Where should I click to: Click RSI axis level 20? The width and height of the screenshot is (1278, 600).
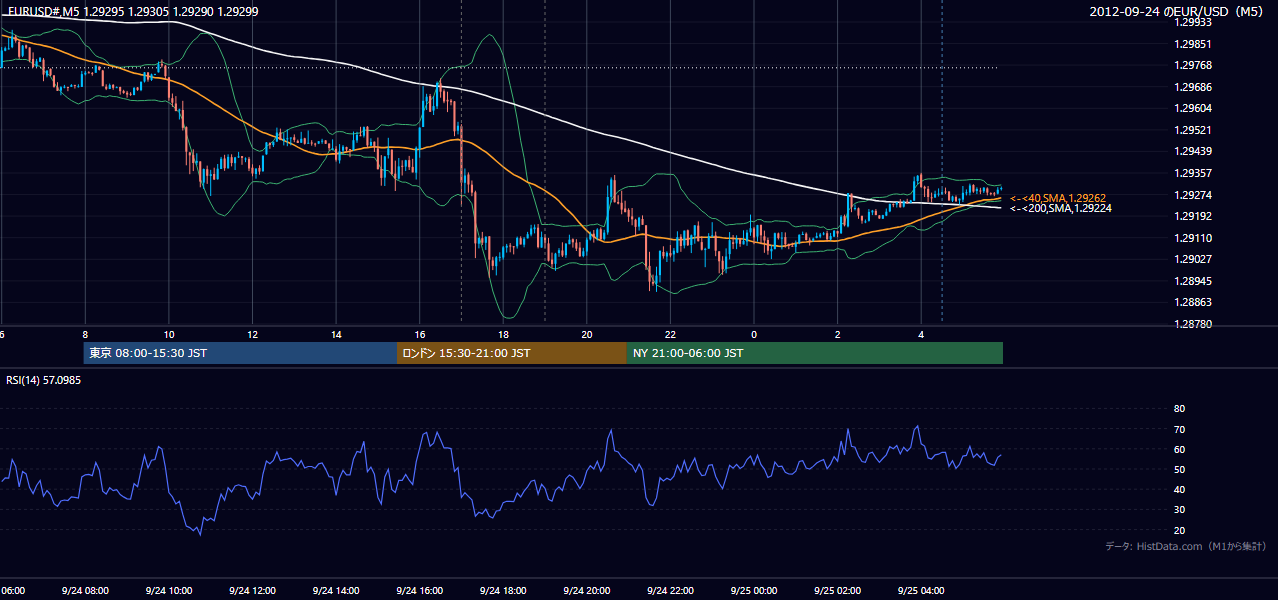[x=1179, y=530]
